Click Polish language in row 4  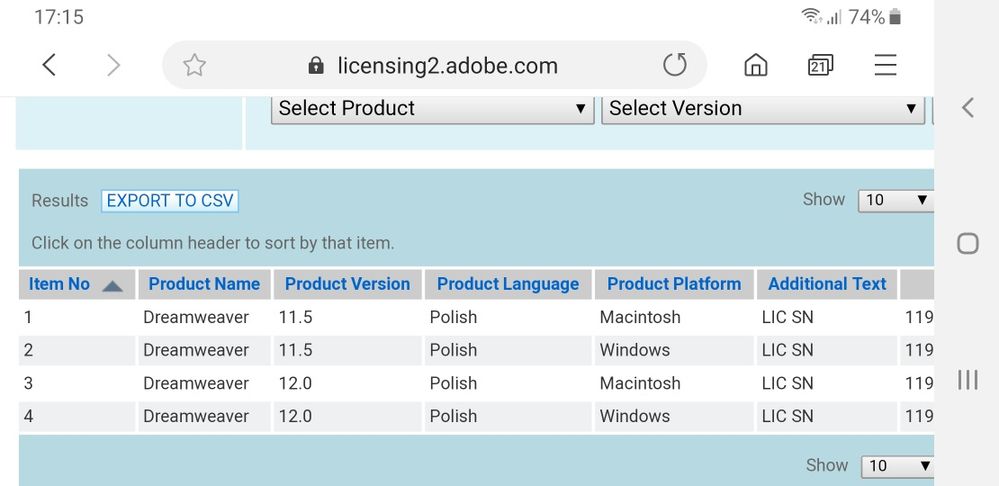[x=453, y=416]
